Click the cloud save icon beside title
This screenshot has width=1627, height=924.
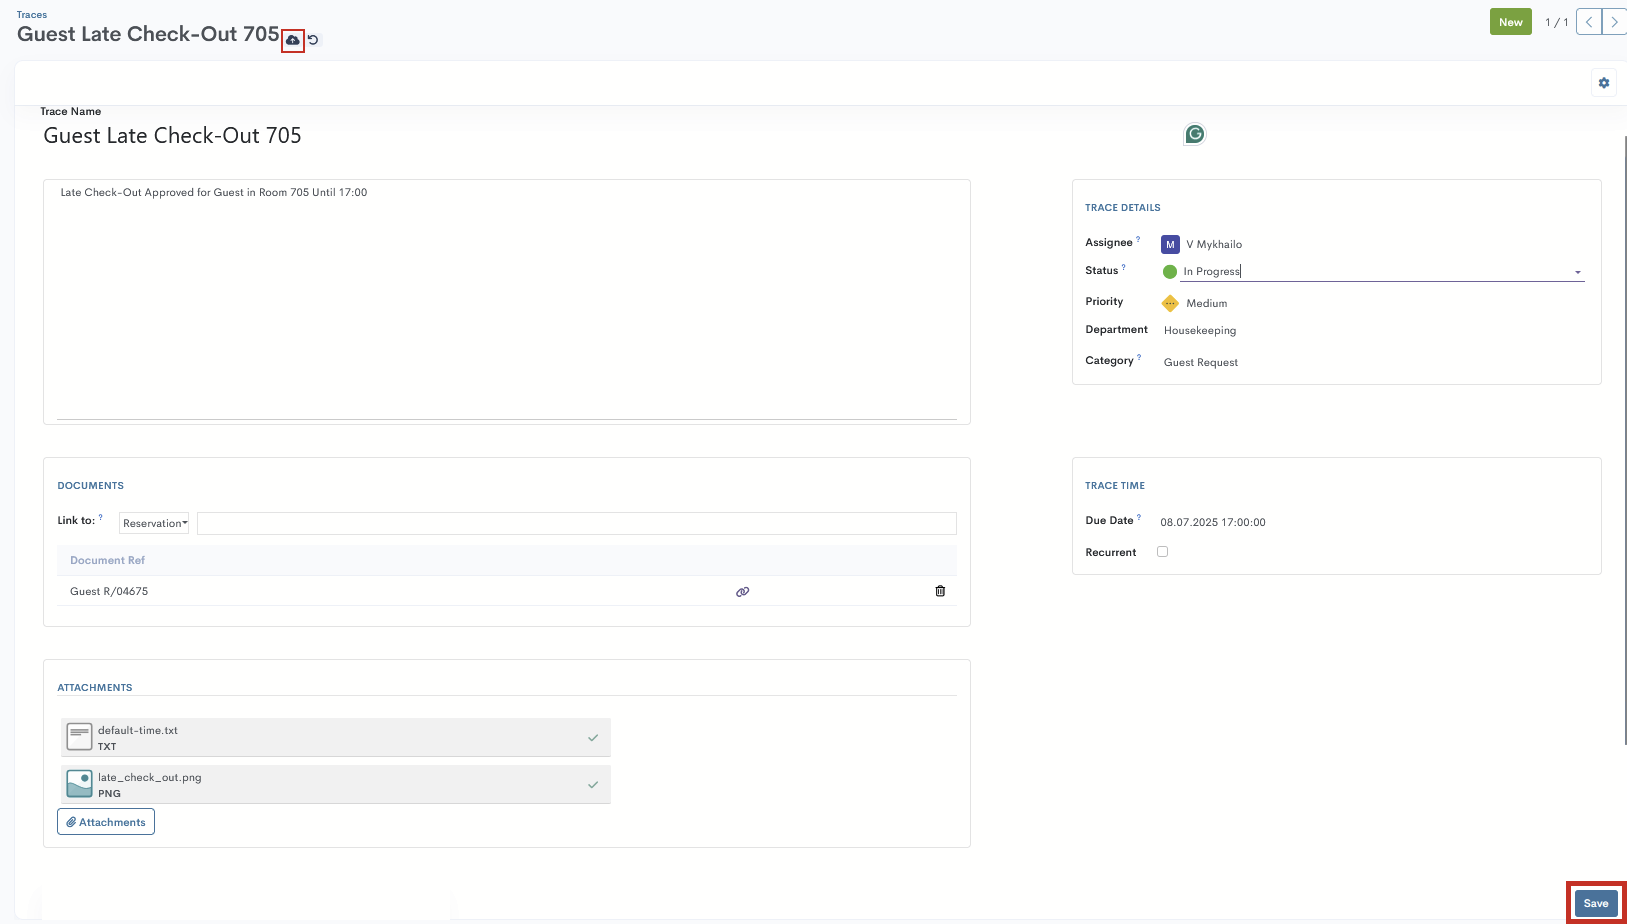[x=292, y=40]
